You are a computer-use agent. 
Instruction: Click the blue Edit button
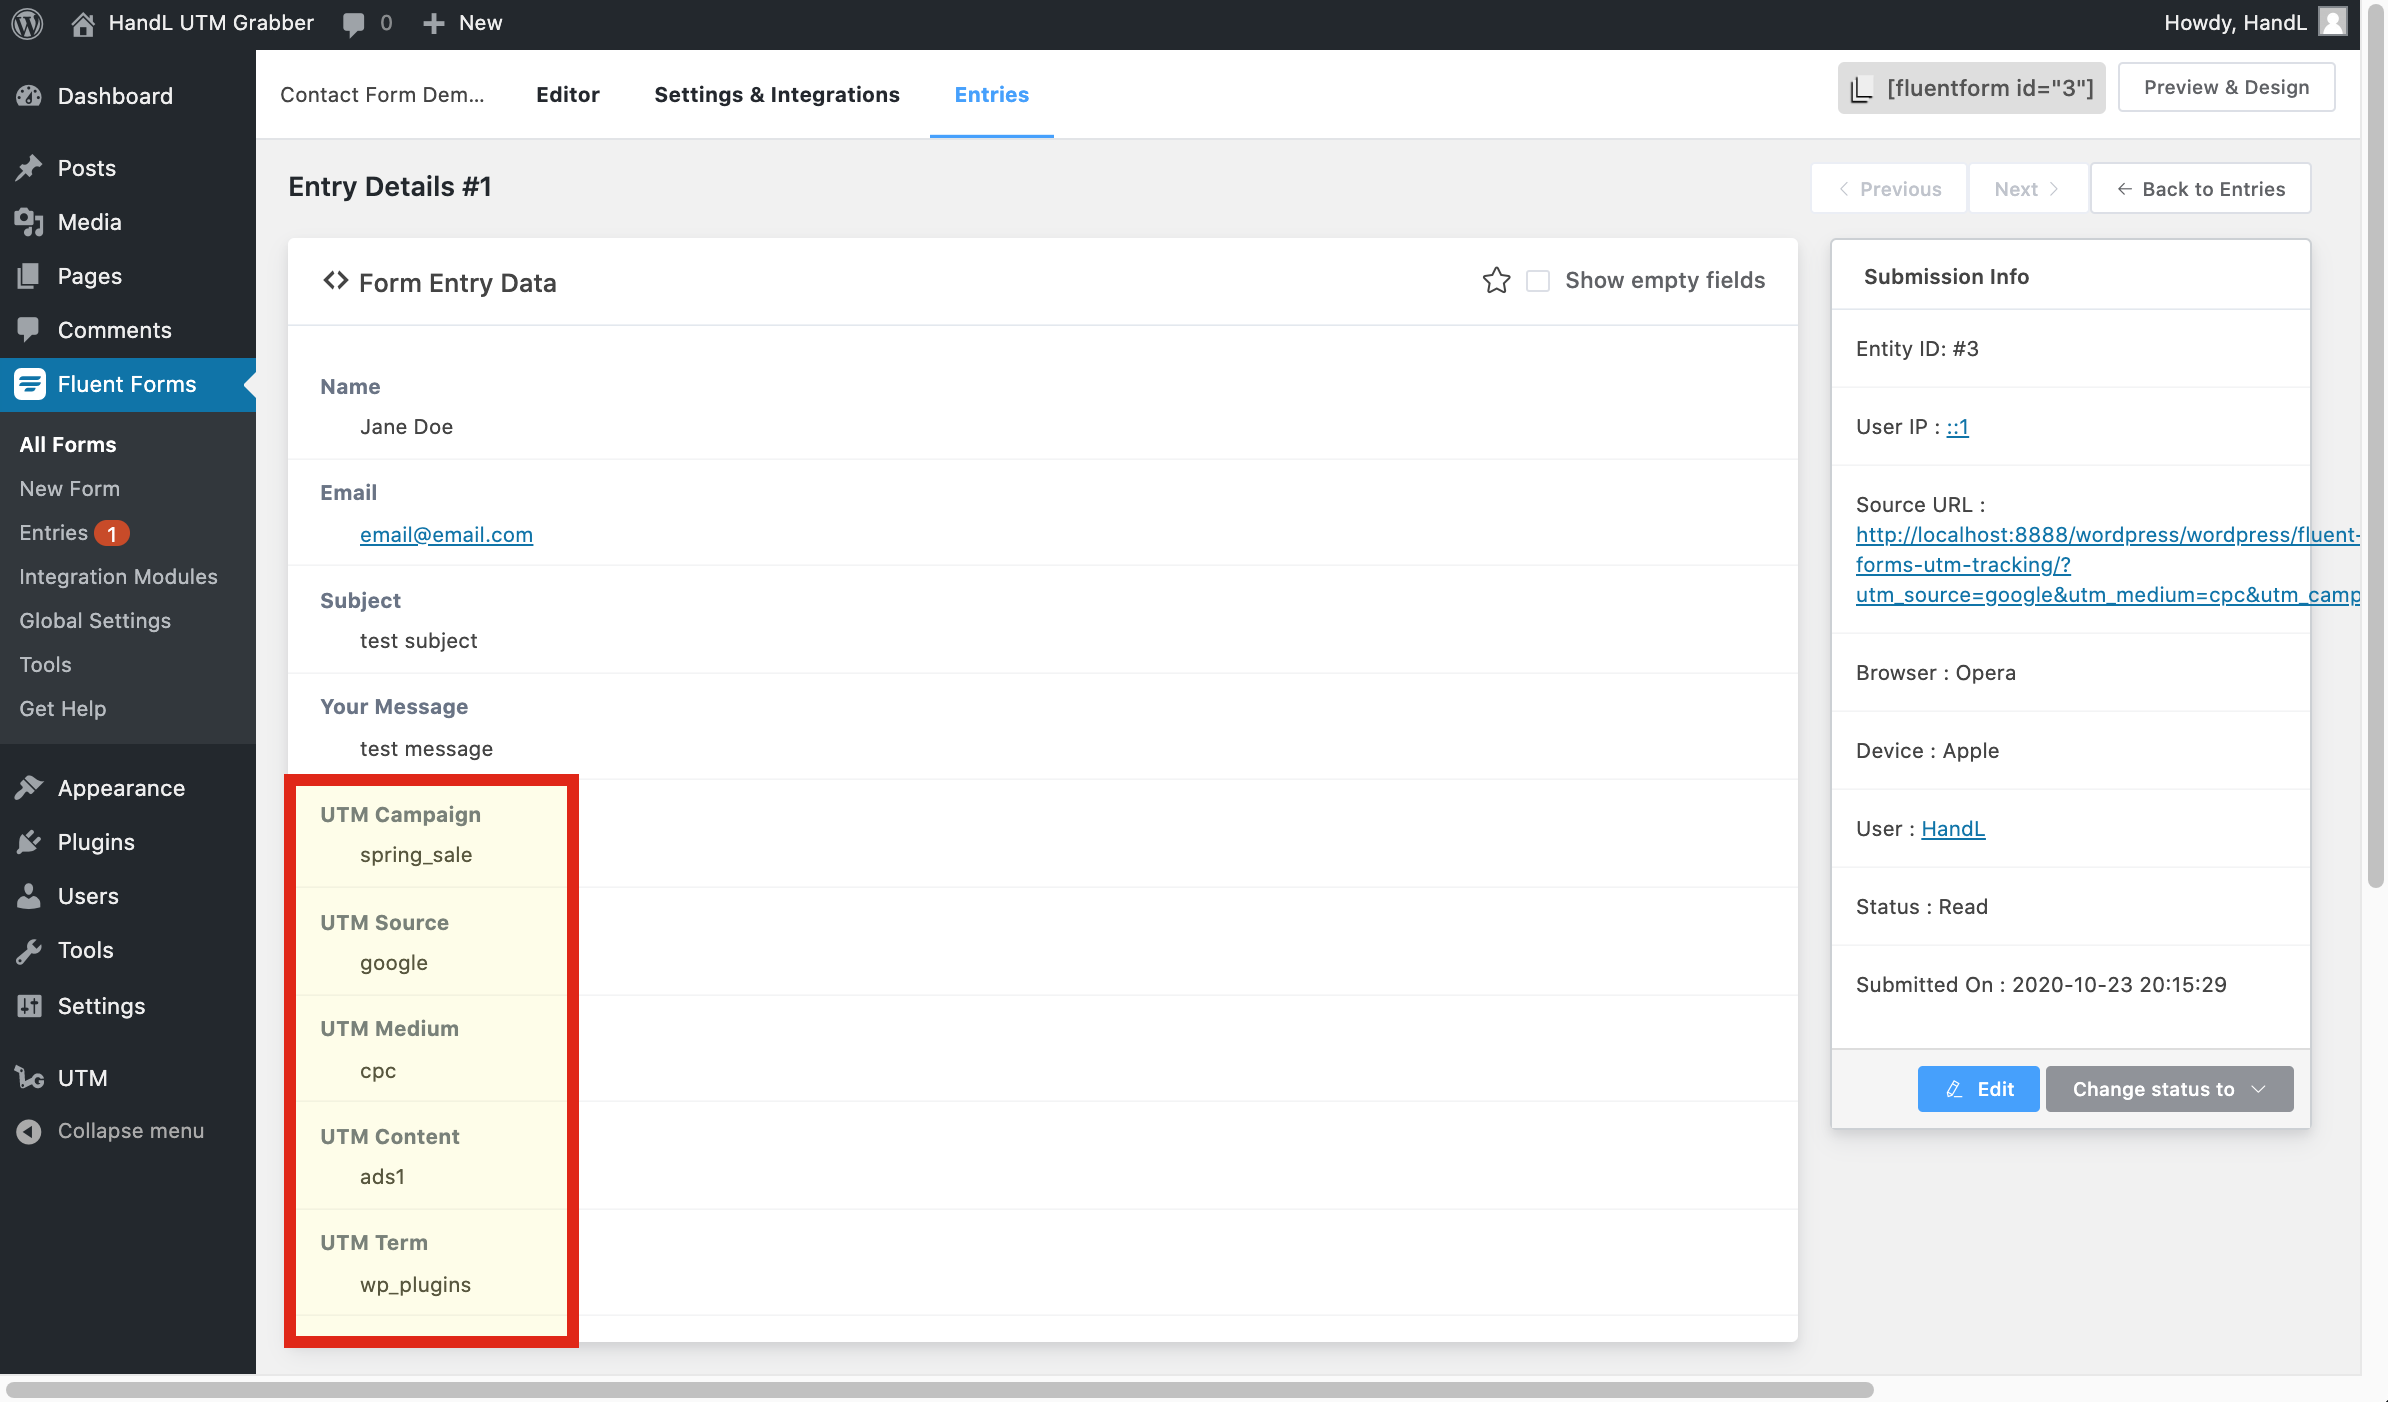tap(1978, 1089)
